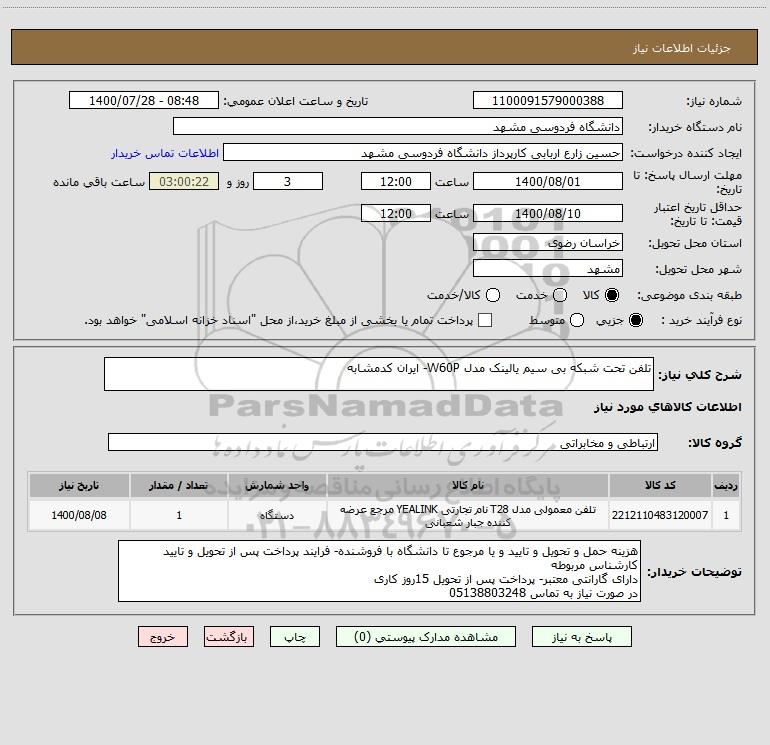Click the 'شرح کلی نیاز' label

click(x=700, y=375)
